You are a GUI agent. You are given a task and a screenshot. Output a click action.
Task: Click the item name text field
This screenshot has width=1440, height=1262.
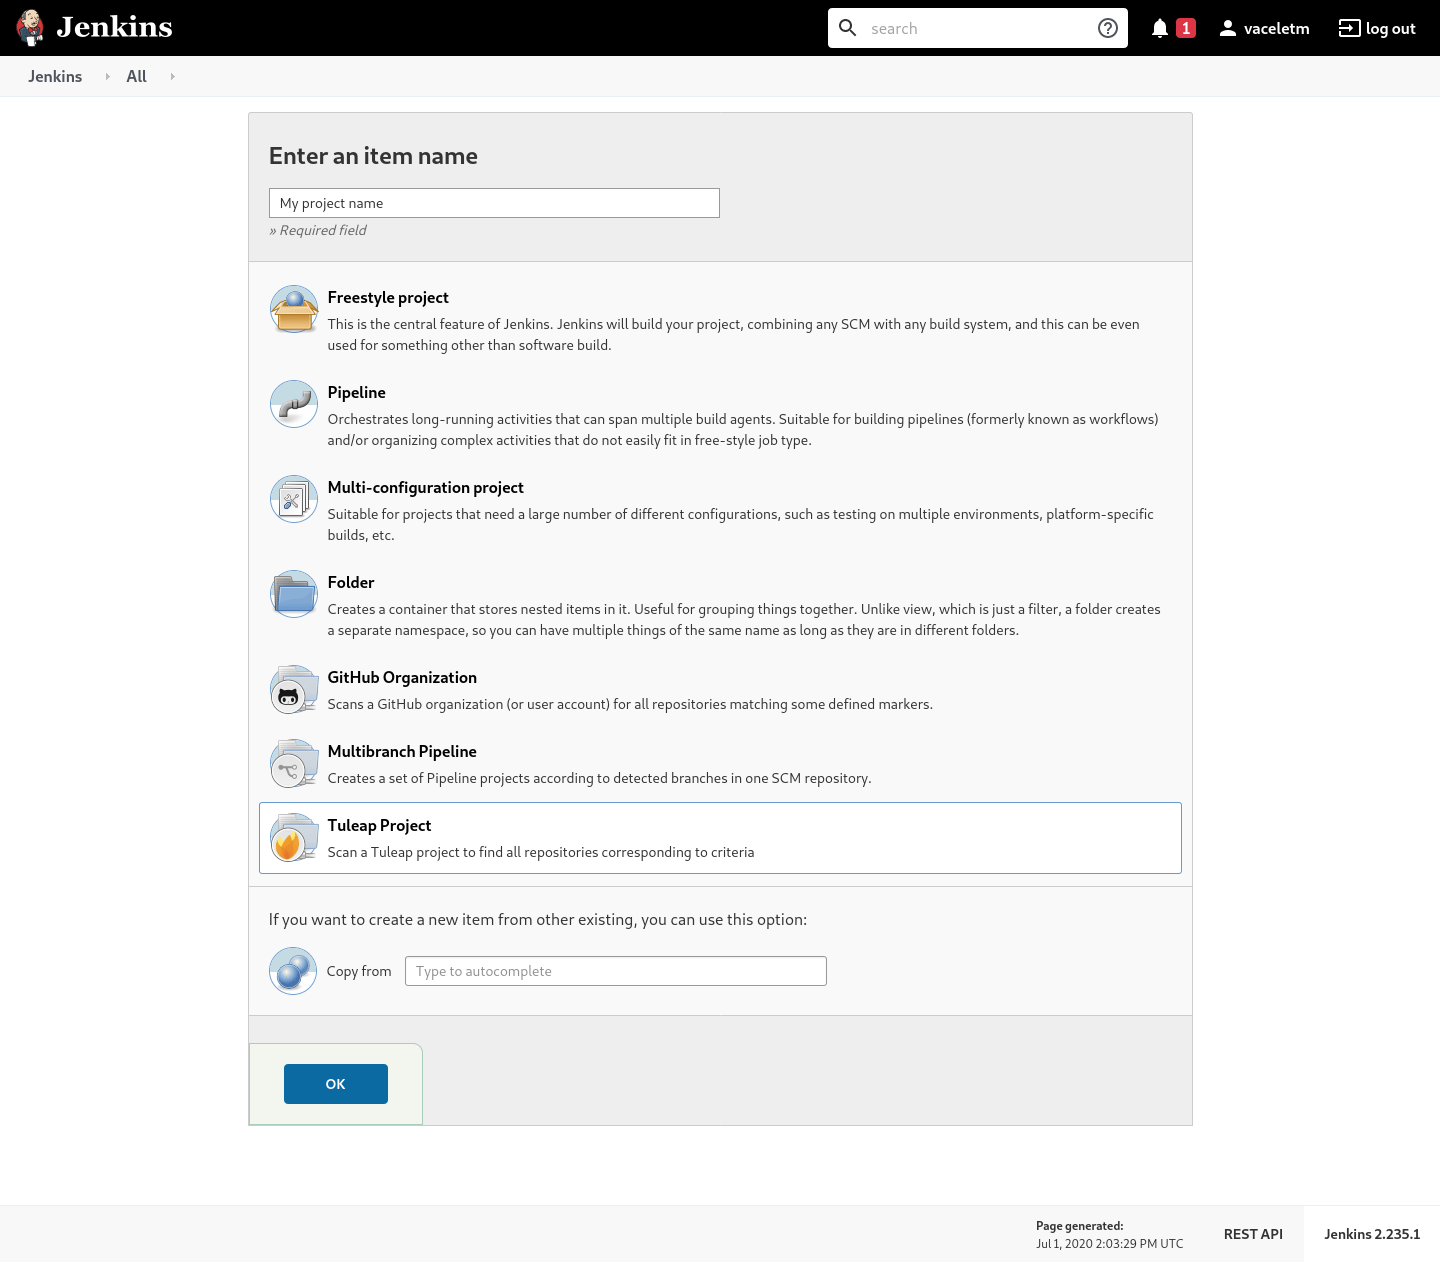click(494, 203)
